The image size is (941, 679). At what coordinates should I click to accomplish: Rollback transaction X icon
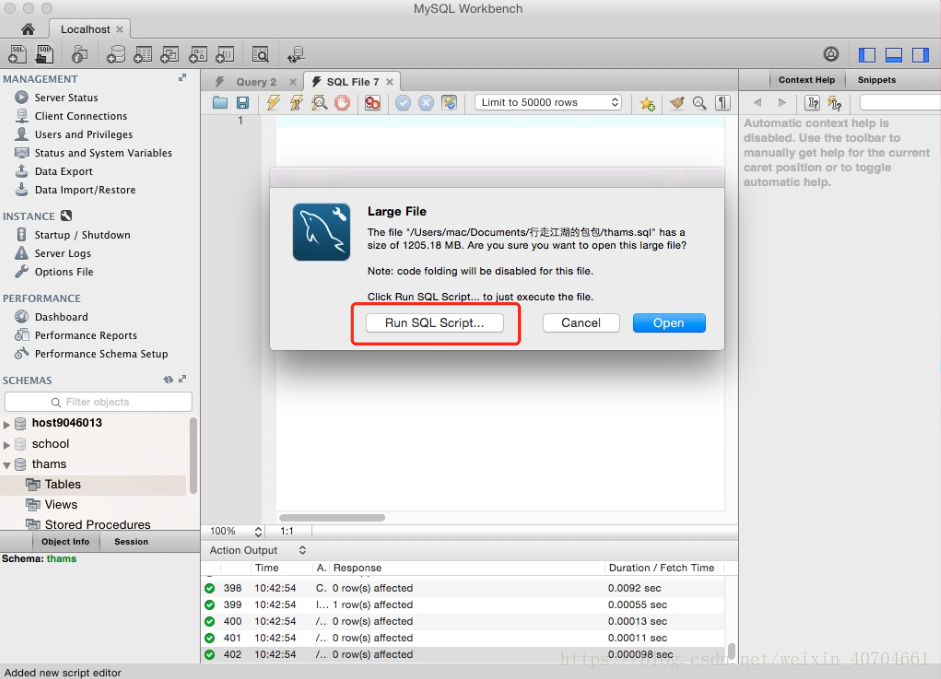[426, 103]
